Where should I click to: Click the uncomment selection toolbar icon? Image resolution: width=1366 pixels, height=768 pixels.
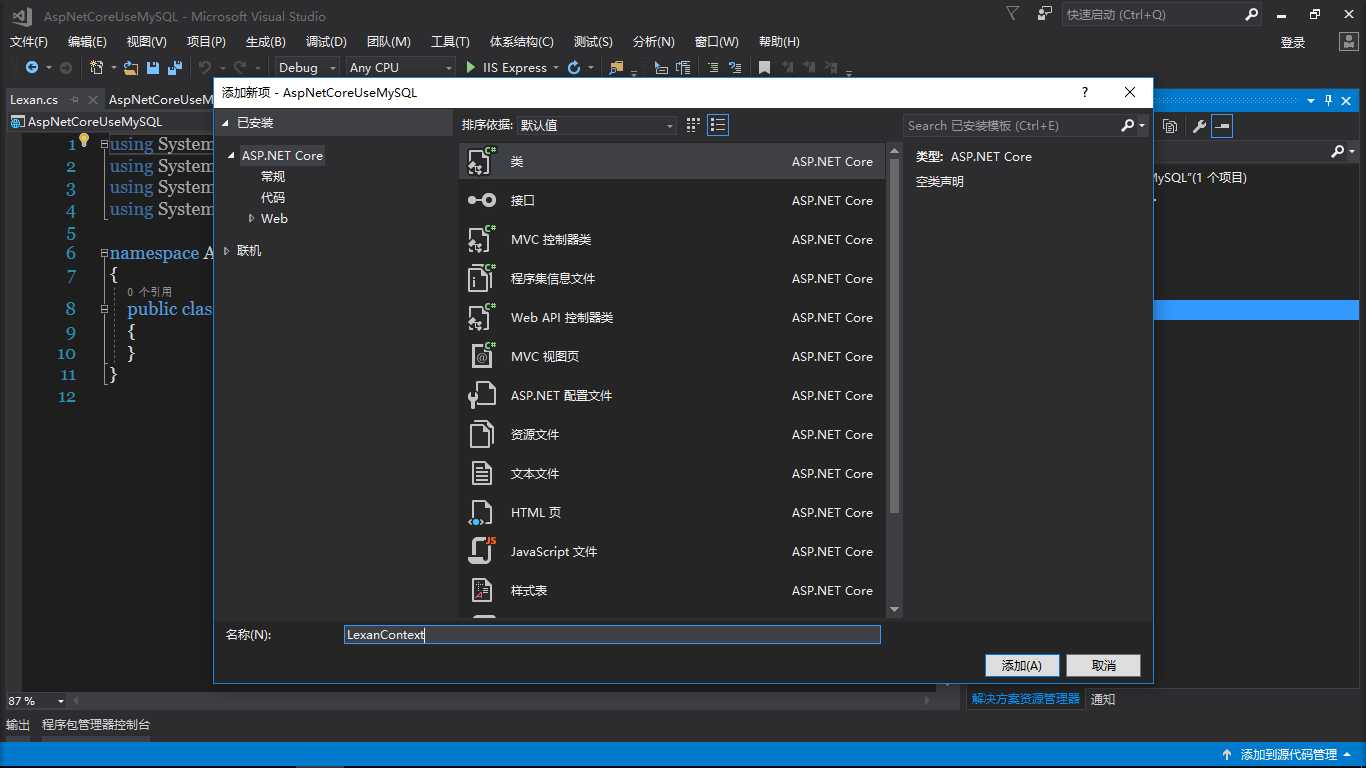(735, 67)
